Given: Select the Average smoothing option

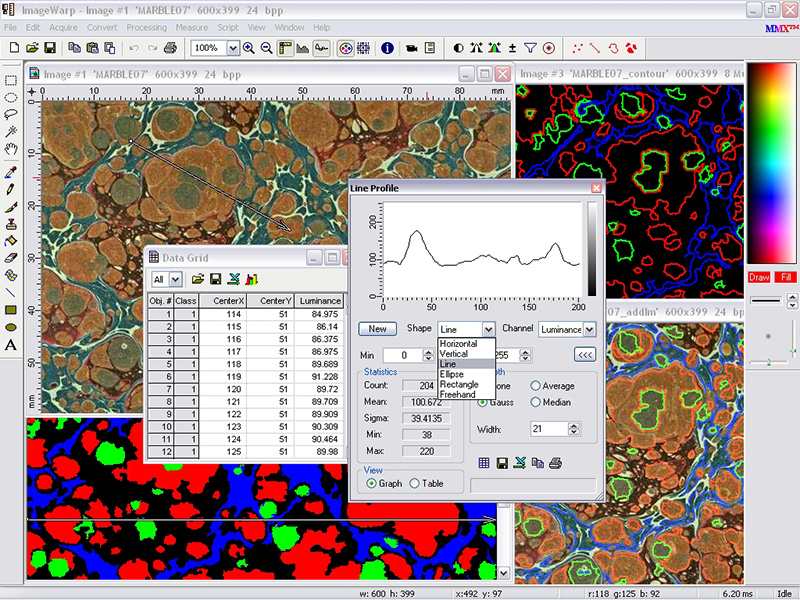Looking at the screenshot, I should [553, 386].
